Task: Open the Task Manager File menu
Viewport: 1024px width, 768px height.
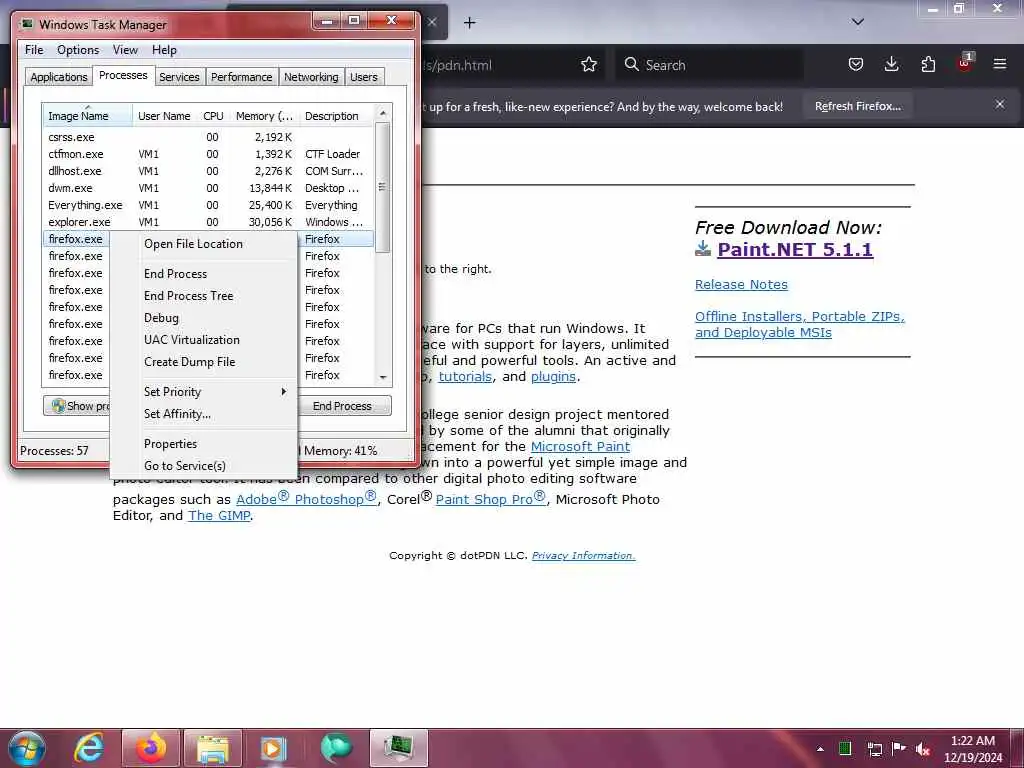Action: 34,50
